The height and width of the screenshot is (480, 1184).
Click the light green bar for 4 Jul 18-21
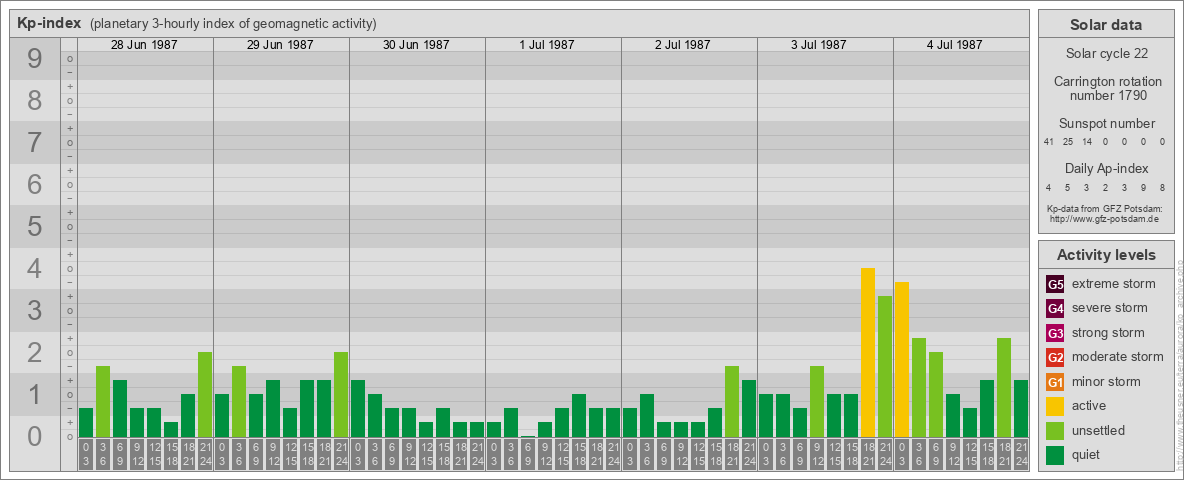point(1004,387)
